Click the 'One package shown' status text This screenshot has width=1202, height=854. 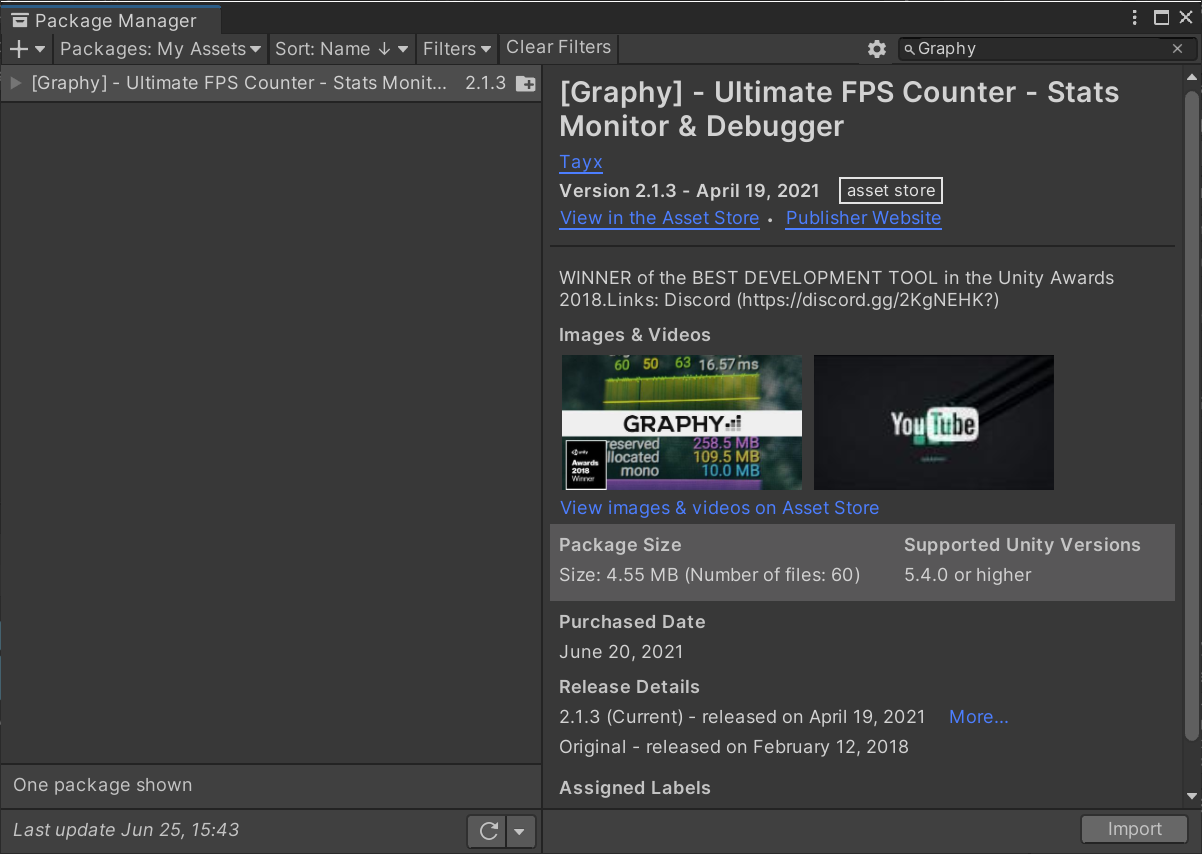tap(102, 785)
